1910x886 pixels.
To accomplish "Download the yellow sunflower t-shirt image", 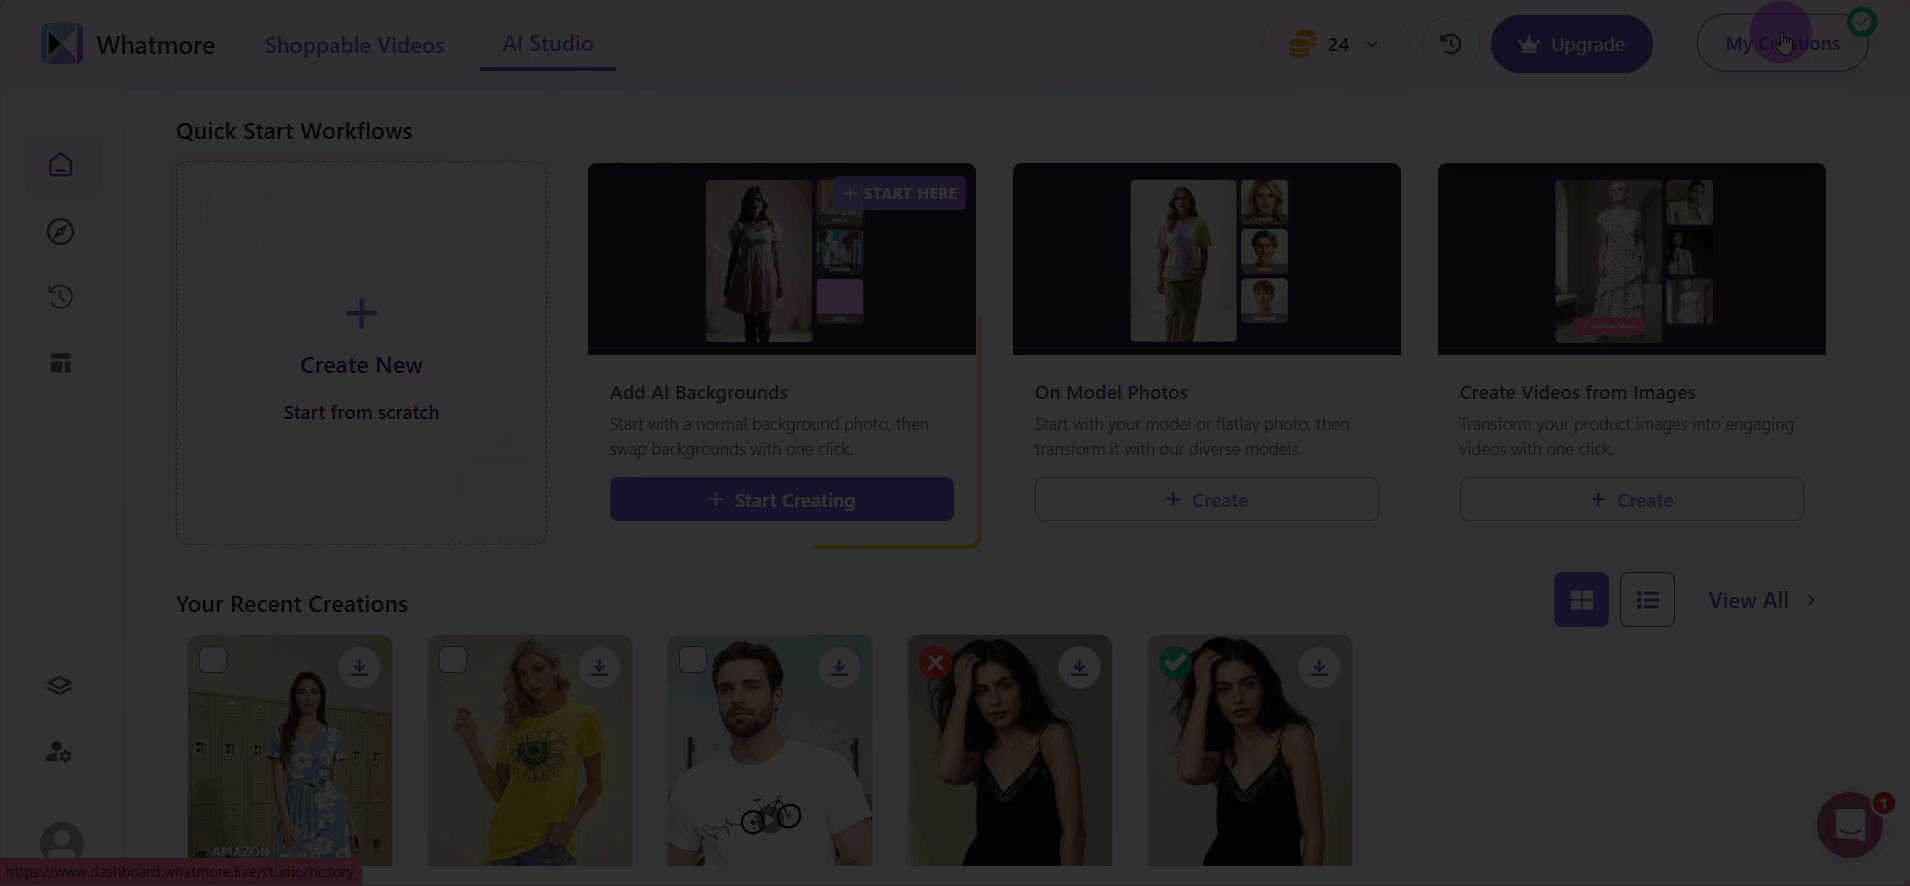I will pos(599,667).
